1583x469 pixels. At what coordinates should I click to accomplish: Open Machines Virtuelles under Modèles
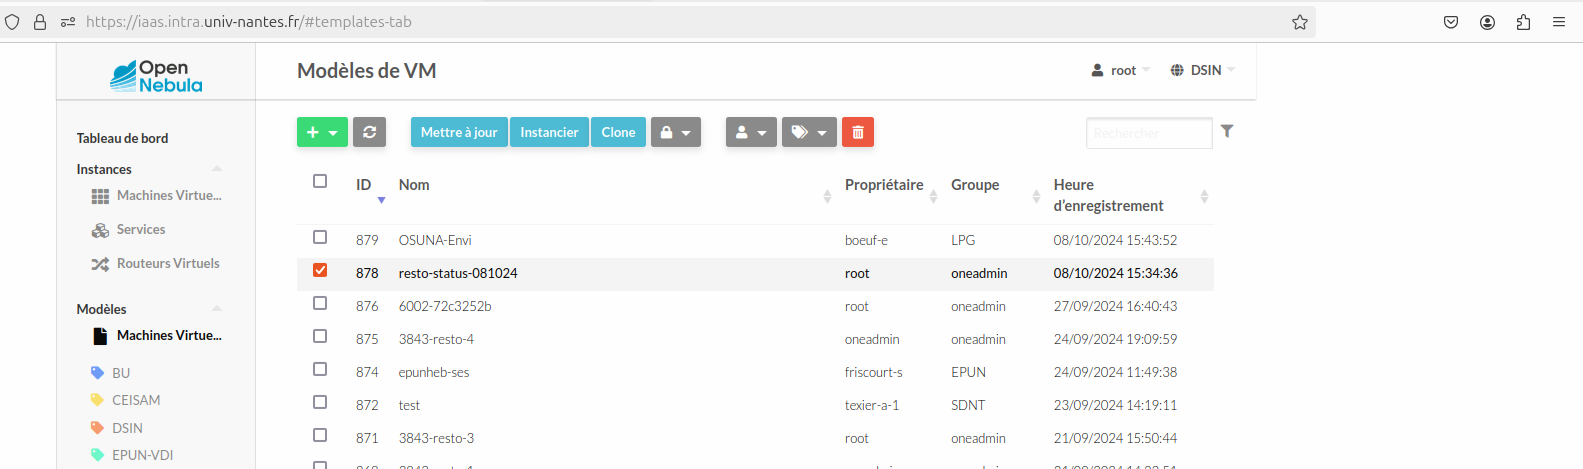[x=169, y=335]
